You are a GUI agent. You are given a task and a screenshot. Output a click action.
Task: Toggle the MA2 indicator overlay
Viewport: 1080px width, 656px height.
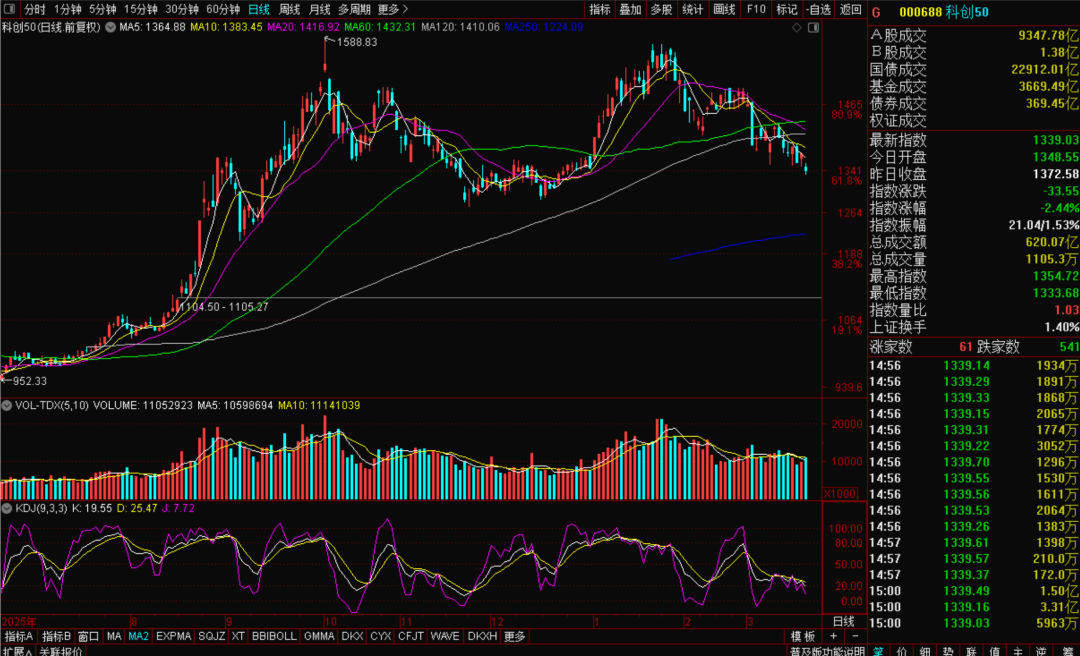138,637
